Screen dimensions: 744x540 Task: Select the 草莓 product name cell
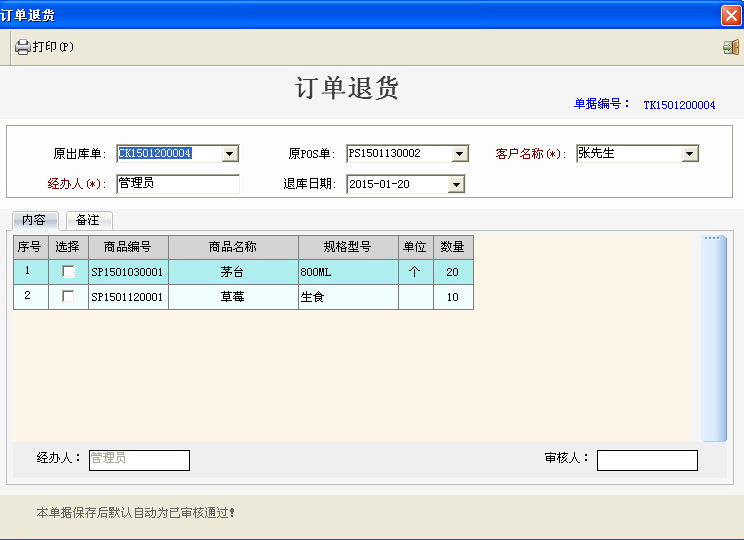coord(233,297)
